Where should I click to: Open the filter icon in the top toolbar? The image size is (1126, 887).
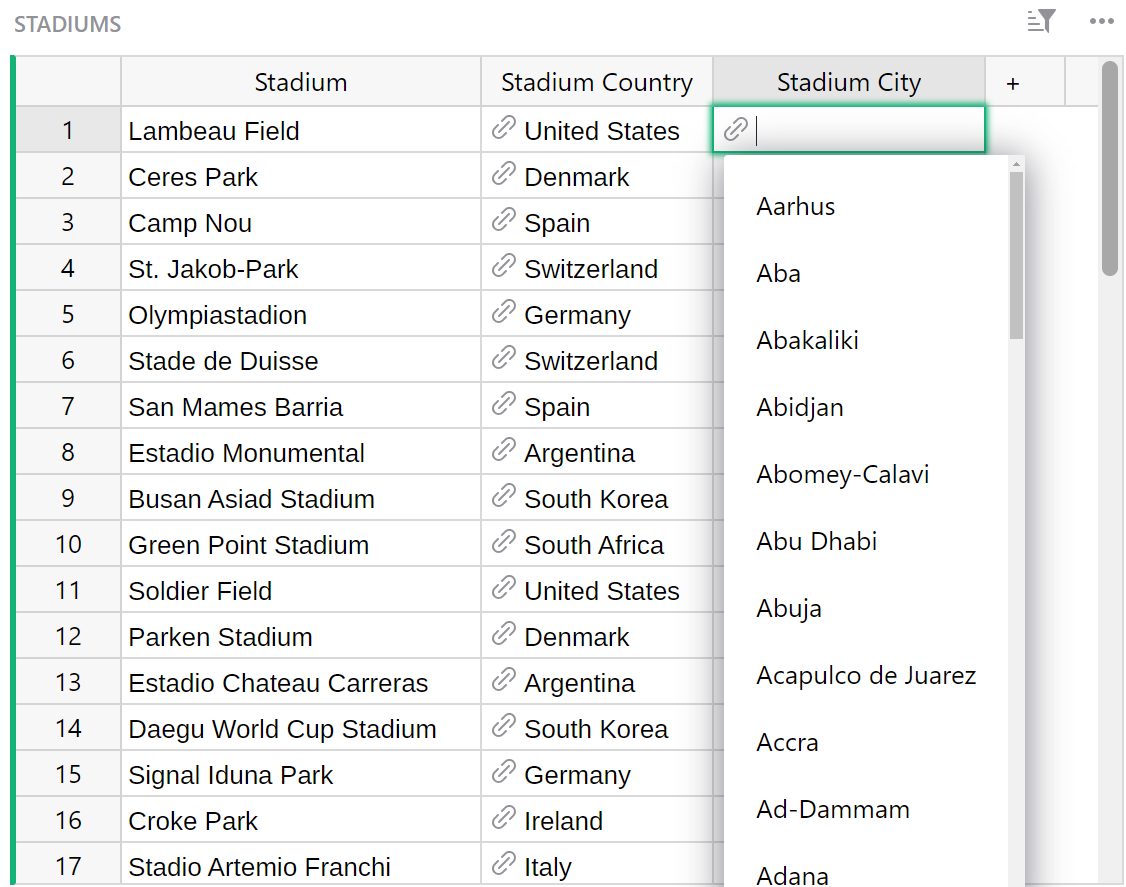pos(1041,21)
